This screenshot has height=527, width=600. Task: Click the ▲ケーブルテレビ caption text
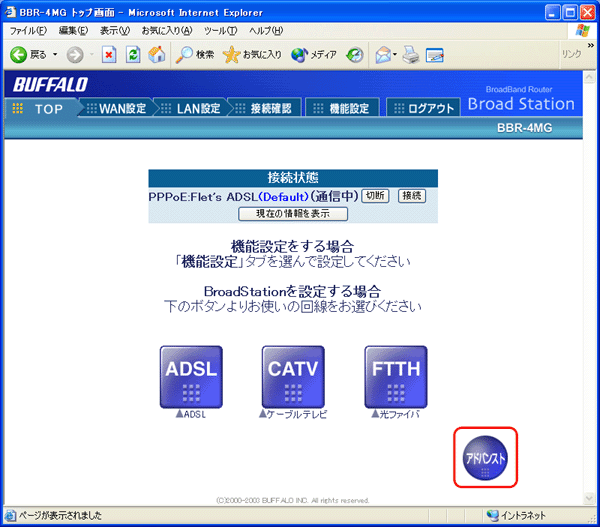pyautogui.click(x=293, y=414)
